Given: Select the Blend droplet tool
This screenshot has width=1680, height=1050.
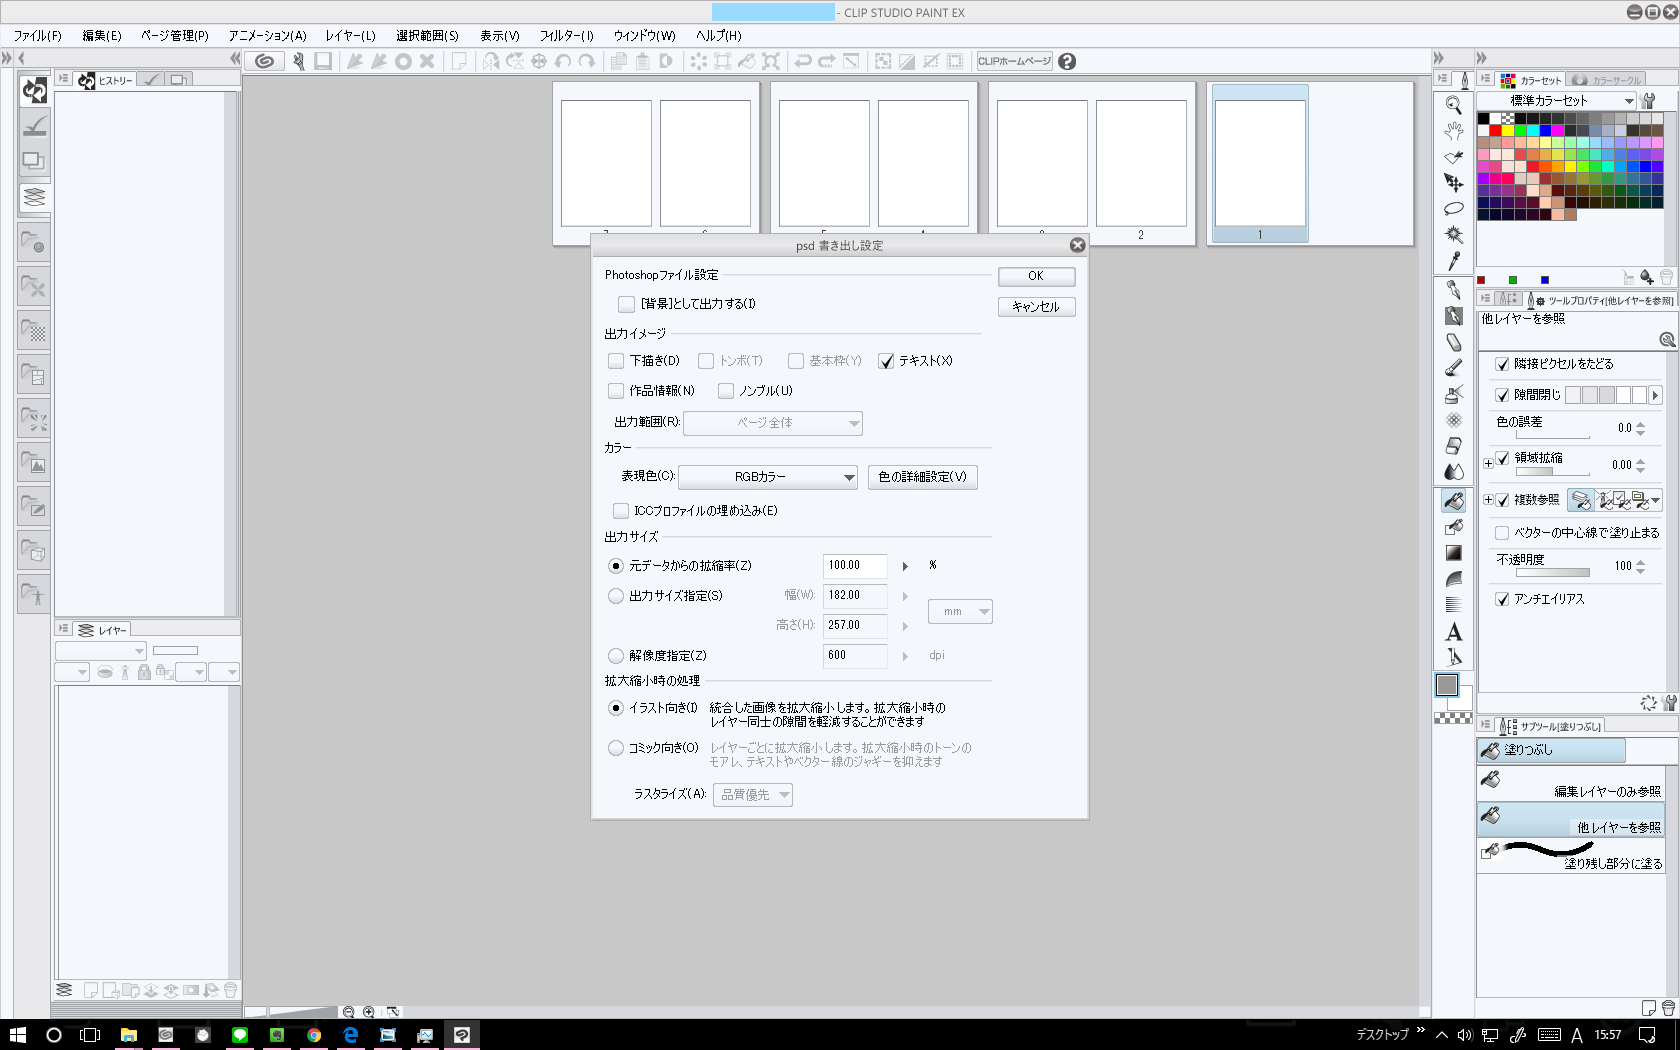Looking at the screenshot, I should point(1454,471).
